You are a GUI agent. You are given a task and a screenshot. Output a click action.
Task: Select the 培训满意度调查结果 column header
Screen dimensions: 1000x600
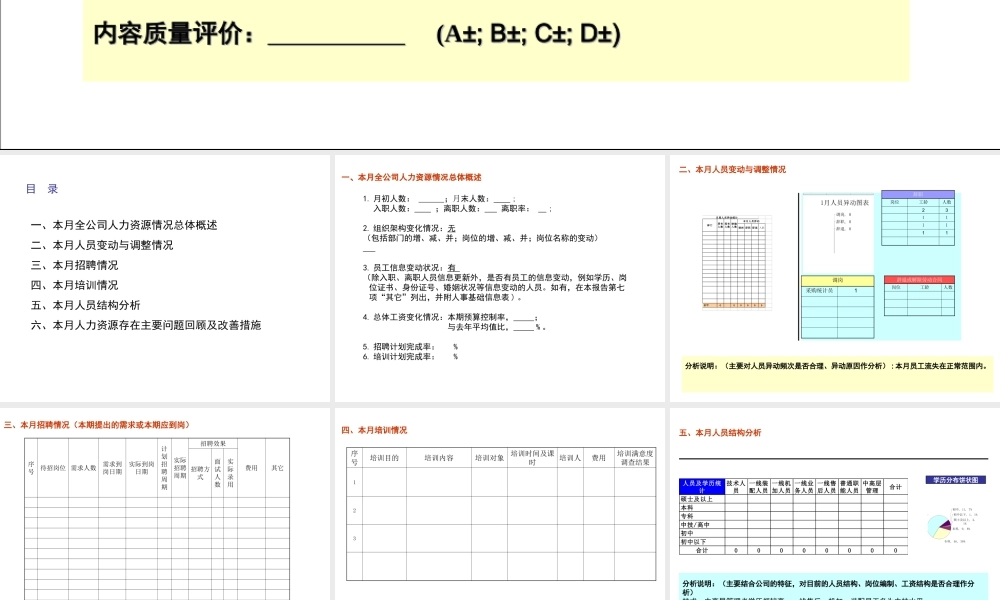[635, 458]
